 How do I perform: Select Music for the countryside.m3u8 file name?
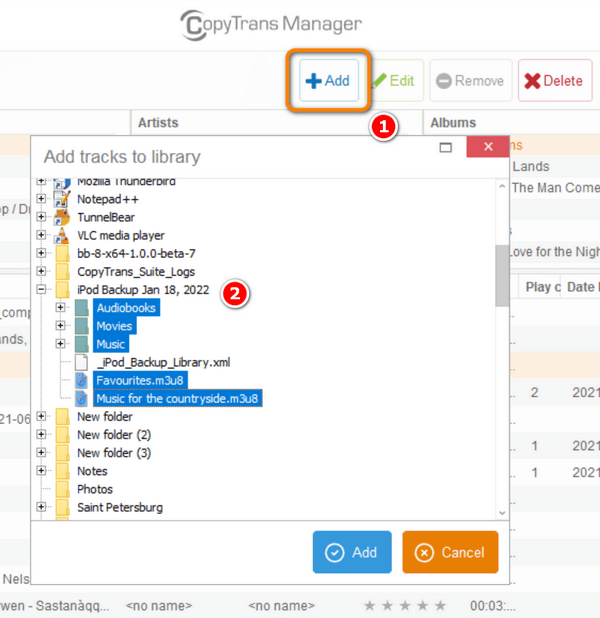[177, 398]
